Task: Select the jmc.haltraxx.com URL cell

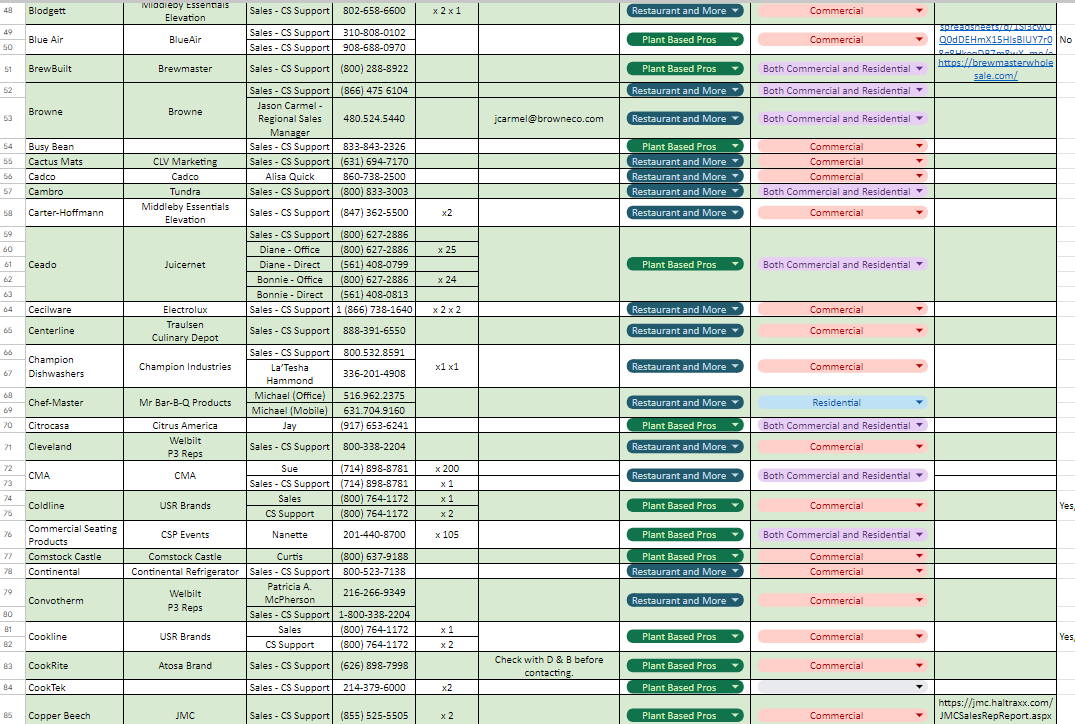Action: tap(995, 709)
